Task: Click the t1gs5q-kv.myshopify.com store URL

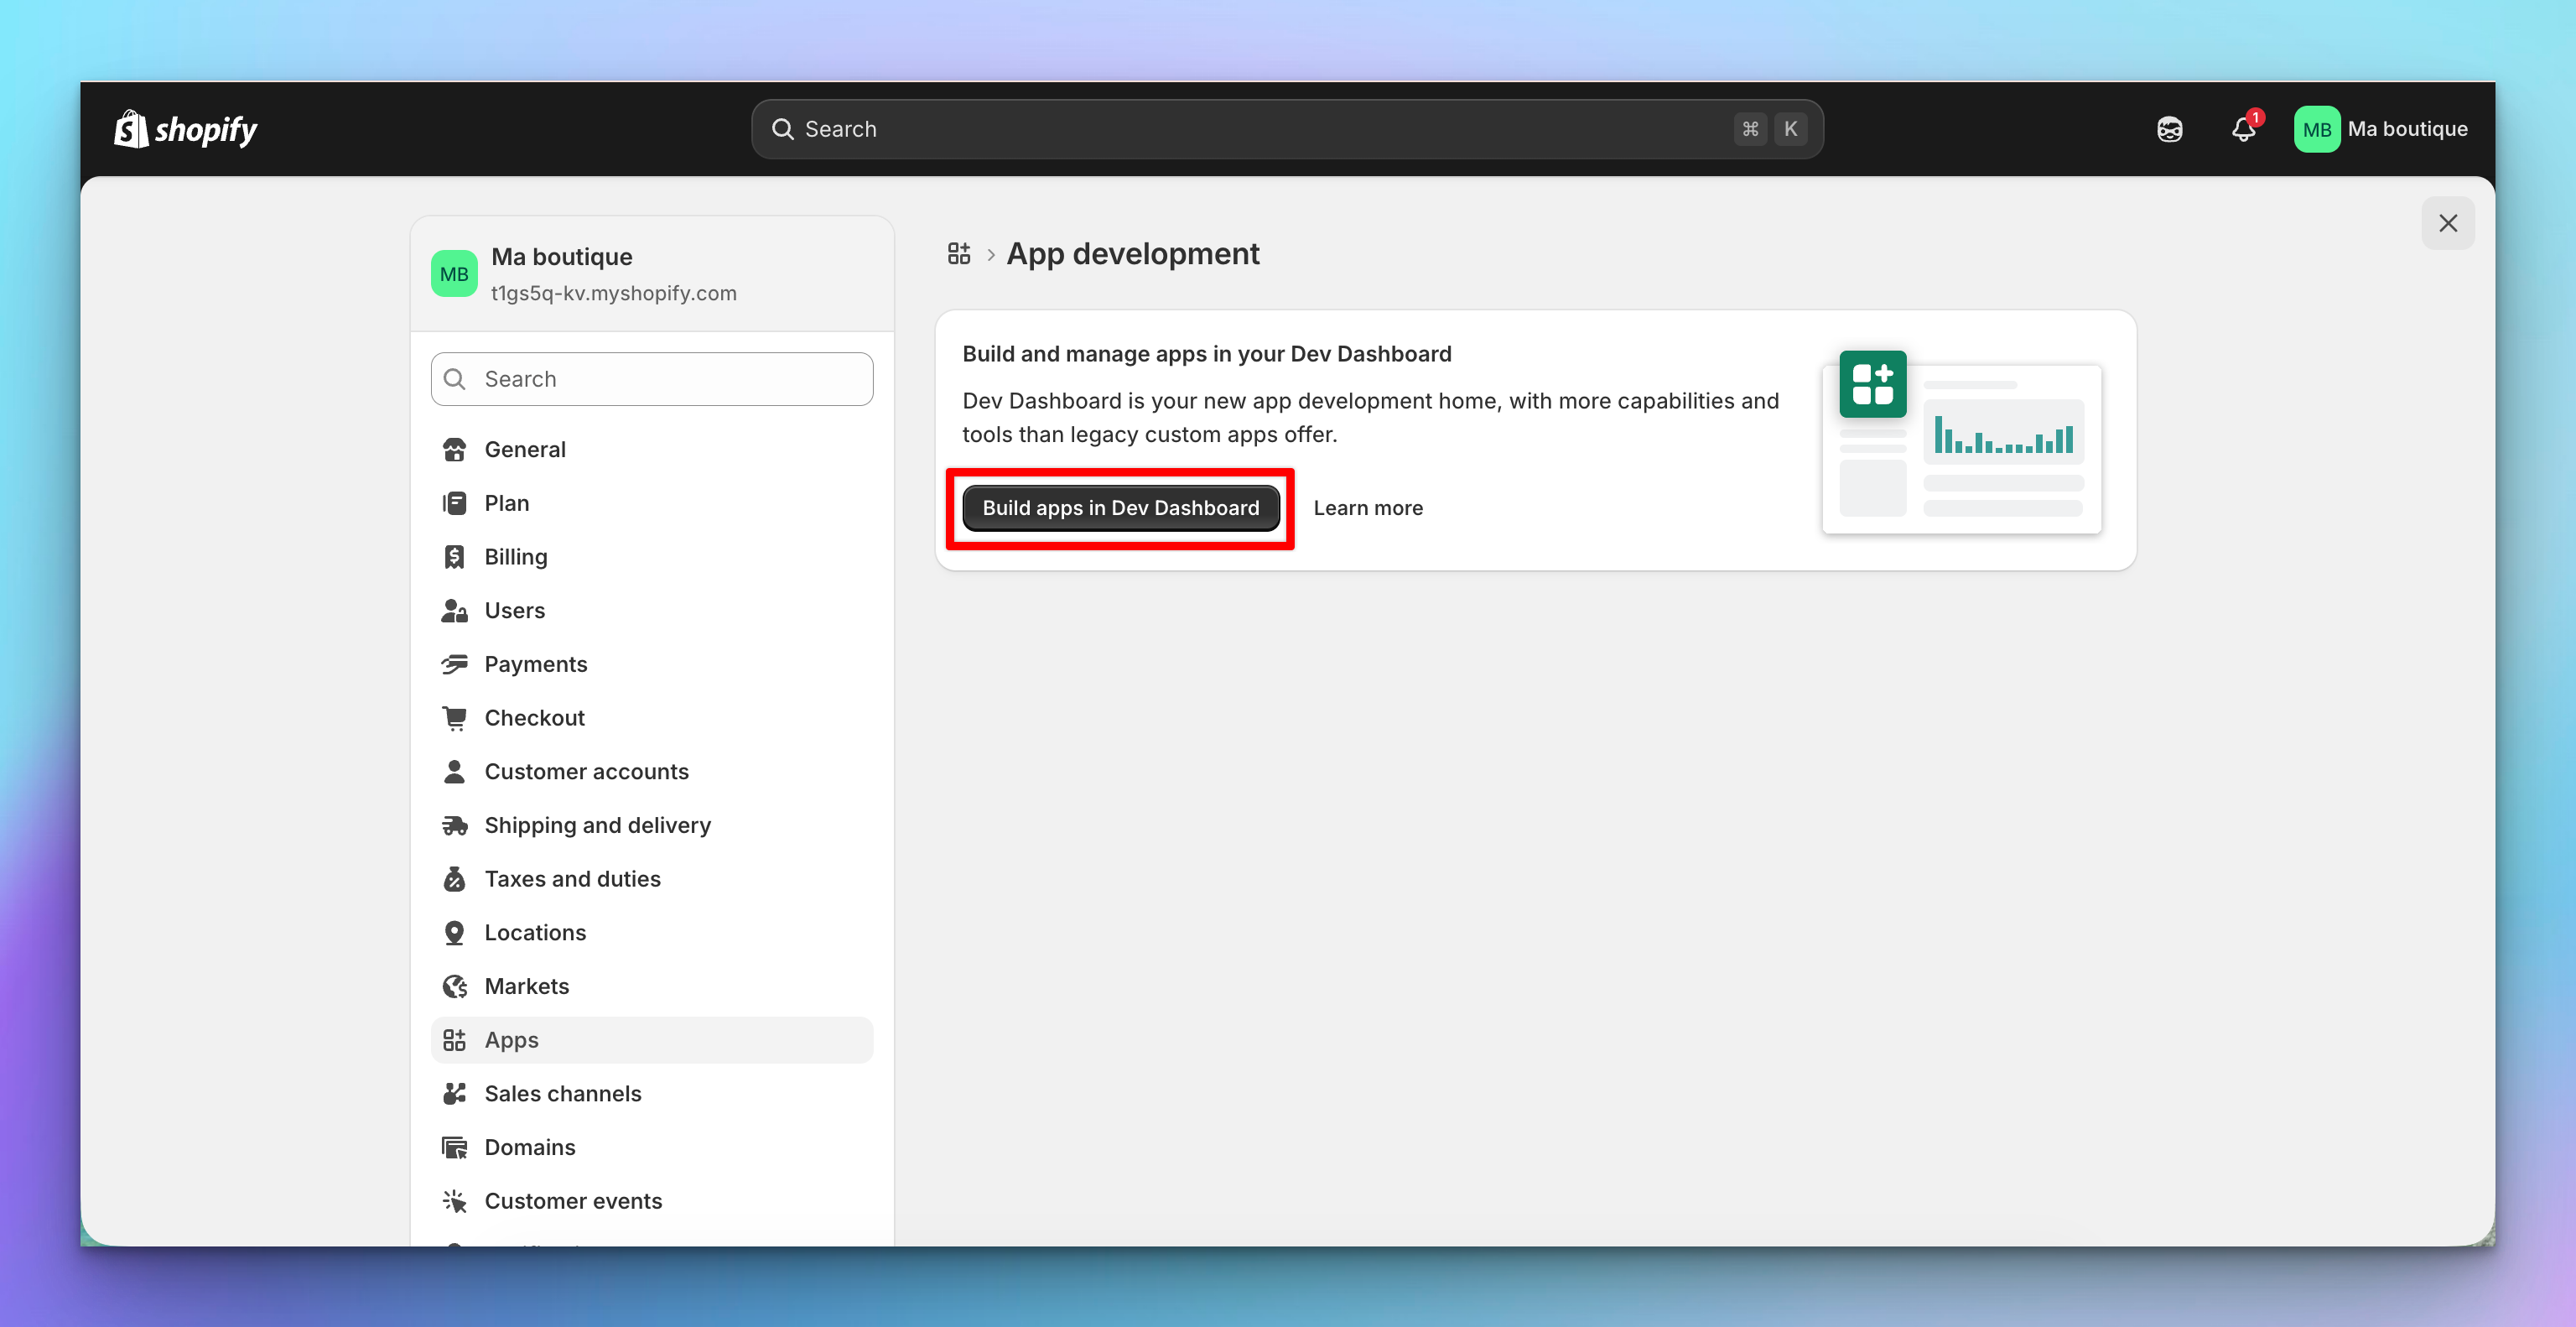Action: (614, 293)
